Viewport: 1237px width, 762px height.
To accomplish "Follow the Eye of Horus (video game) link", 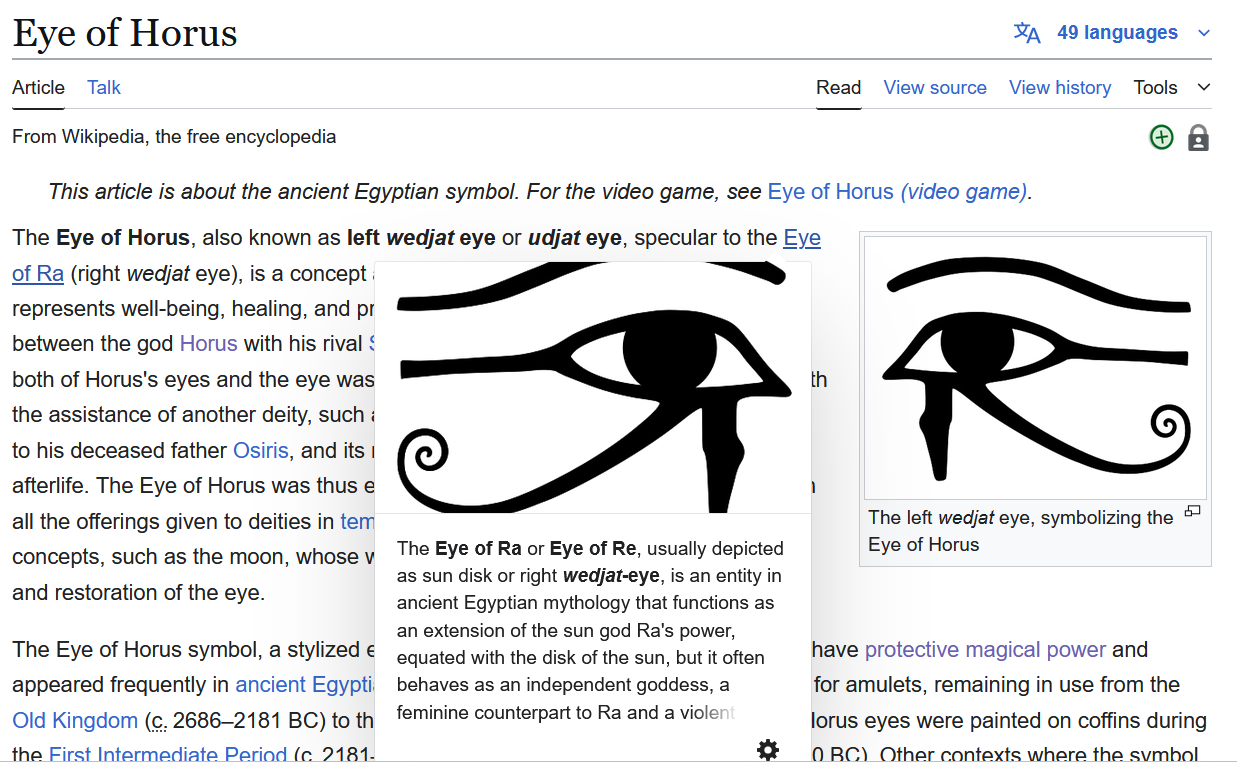I will pyautogui.click(x=897, y=192).
